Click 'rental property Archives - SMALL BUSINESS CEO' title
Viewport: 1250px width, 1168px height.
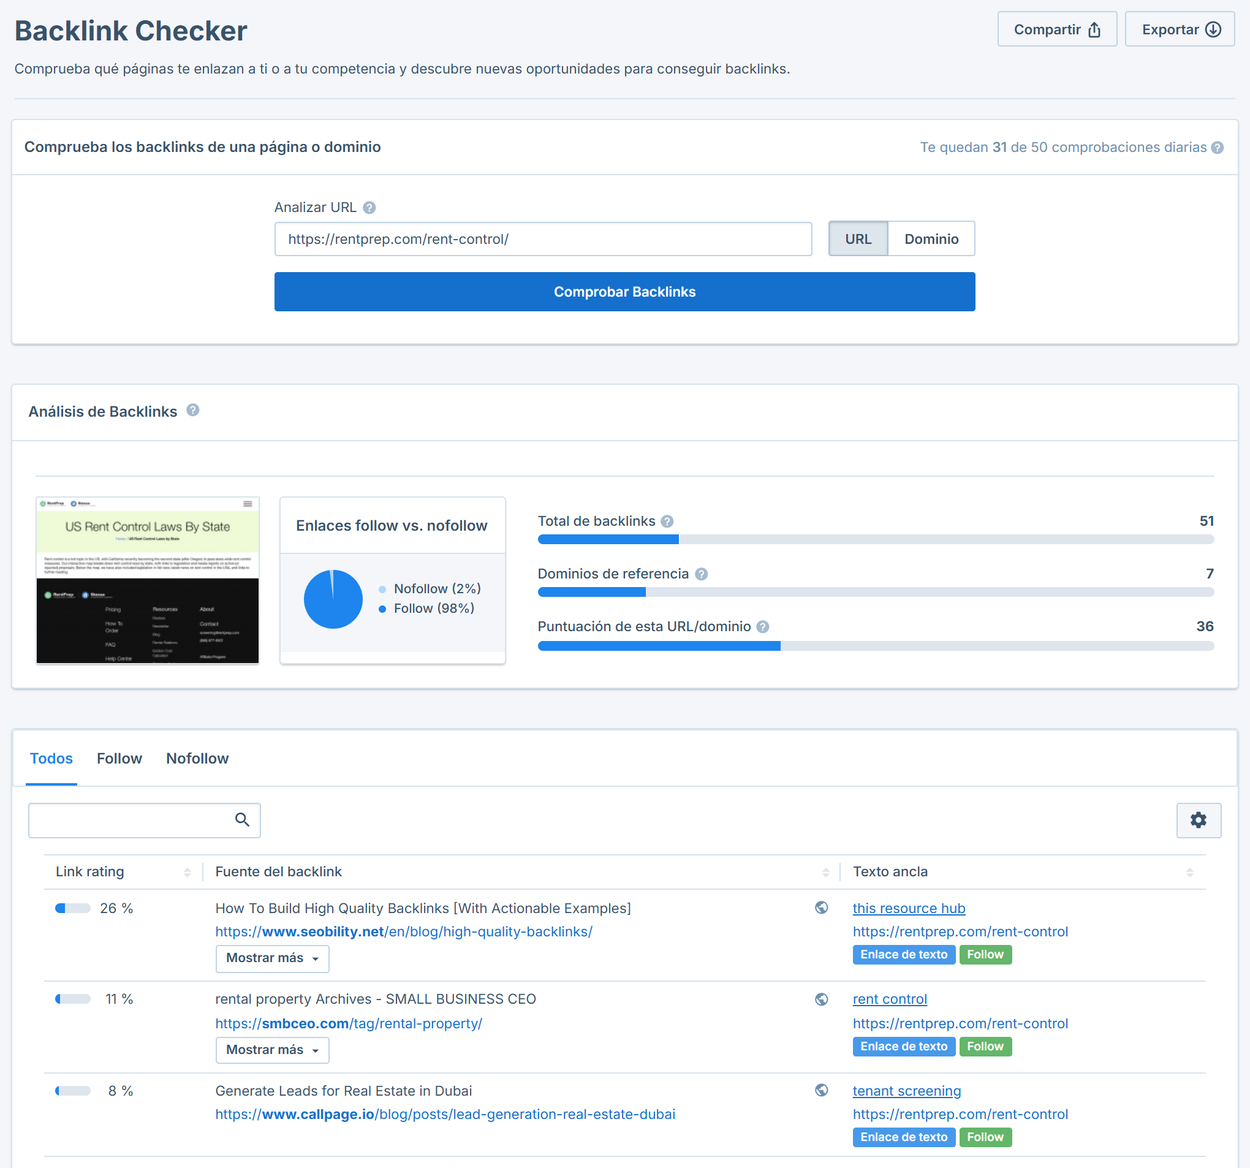[376, 999]
